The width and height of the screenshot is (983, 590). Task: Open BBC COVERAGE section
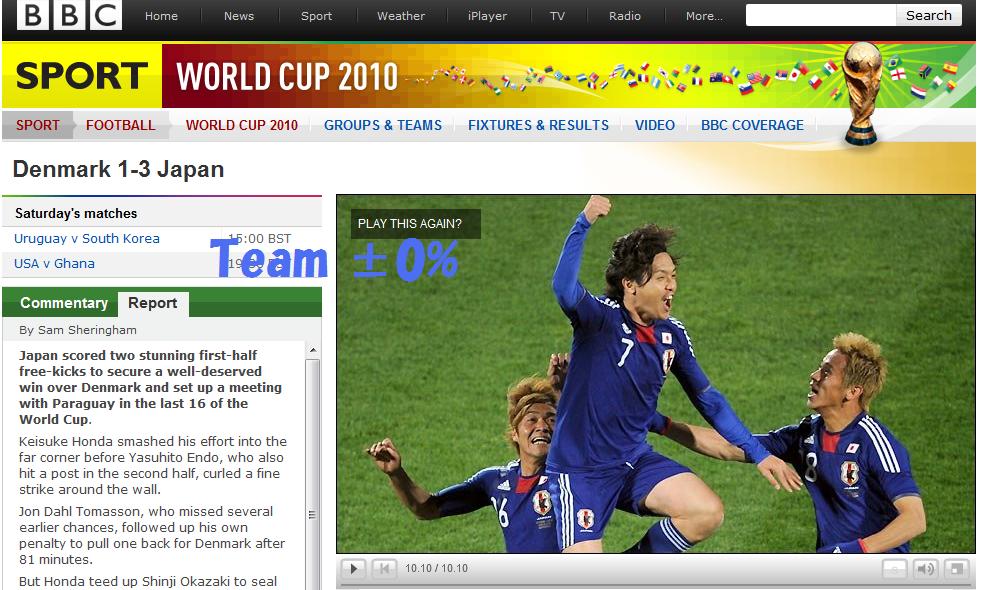(x=752, y=125)
